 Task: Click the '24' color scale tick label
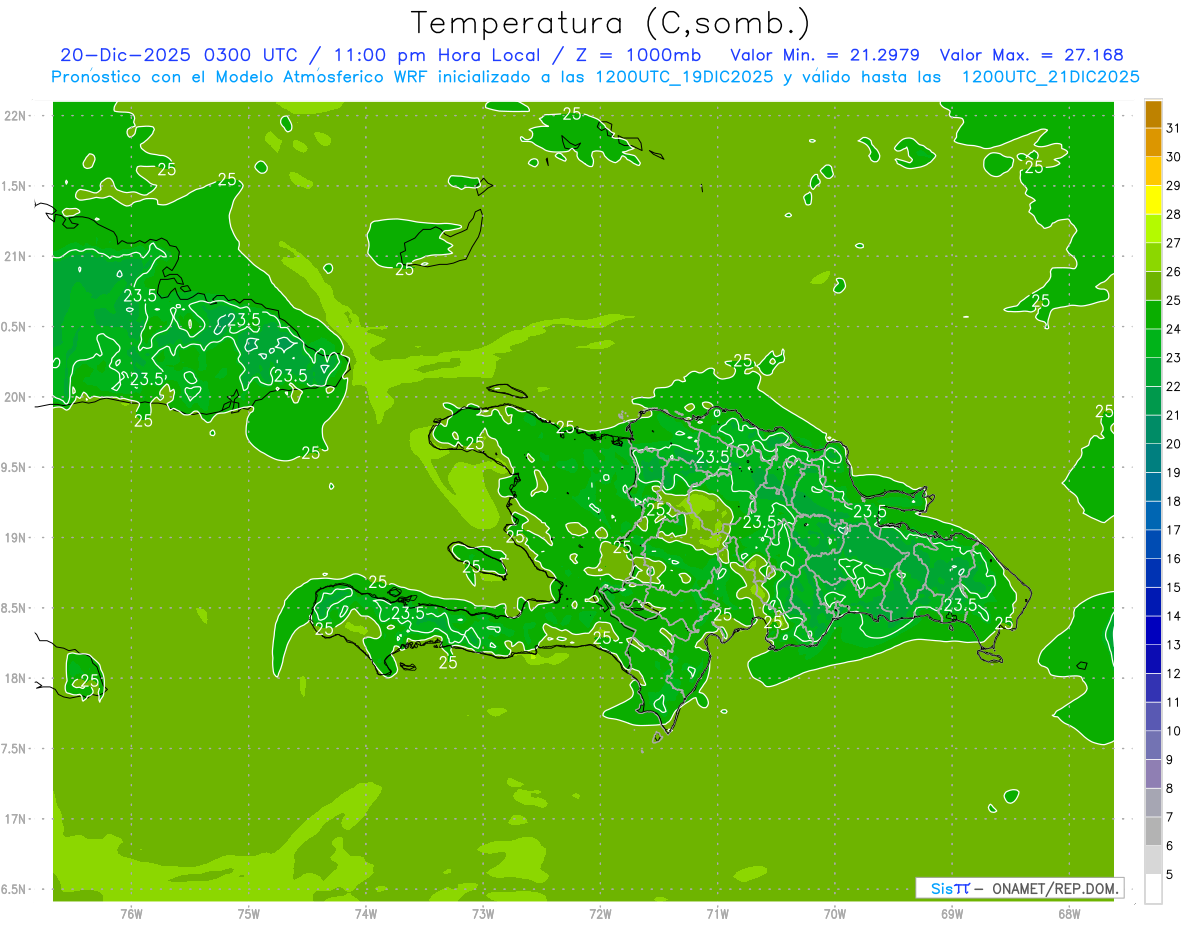pyautogui.click(x=1174, y=329)
